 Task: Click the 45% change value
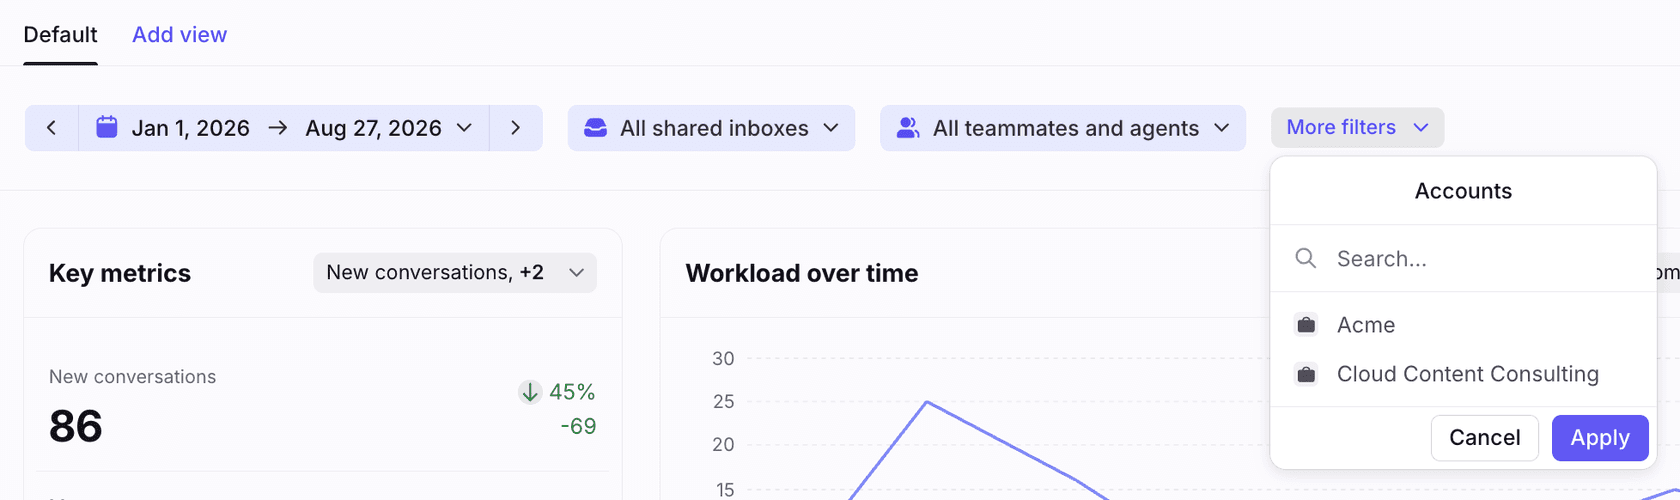click(x=572, y=392)
